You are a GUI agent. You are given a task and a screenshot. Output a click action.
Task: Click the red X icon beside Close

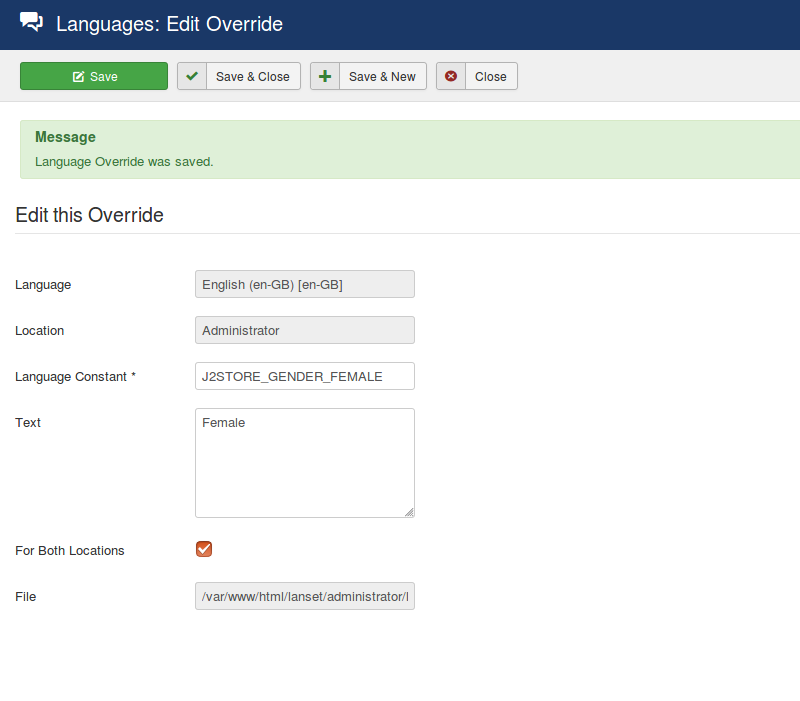[x=451, y=77]
